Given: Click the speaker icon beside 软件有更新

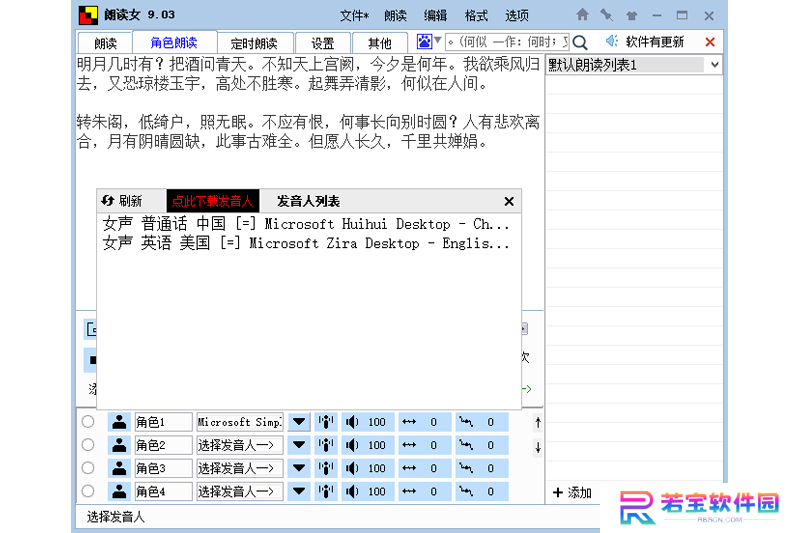Looking at the screenshot, I should click(x=612, y=41).
